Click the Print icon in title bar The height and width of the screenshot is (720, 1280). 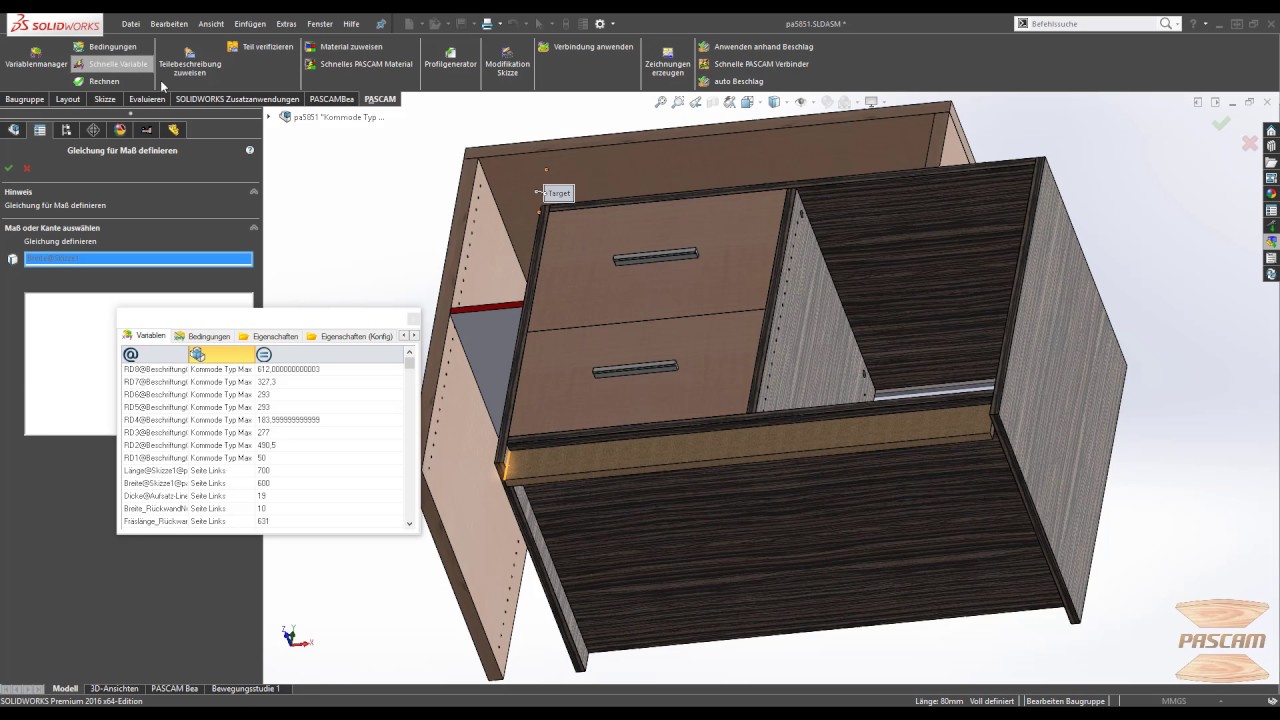pos(487,24)
